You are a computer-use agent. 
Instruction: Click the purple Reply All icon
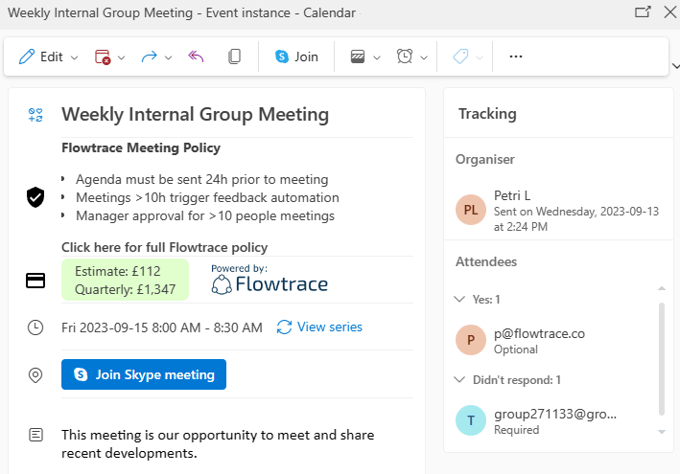point(196,56)
